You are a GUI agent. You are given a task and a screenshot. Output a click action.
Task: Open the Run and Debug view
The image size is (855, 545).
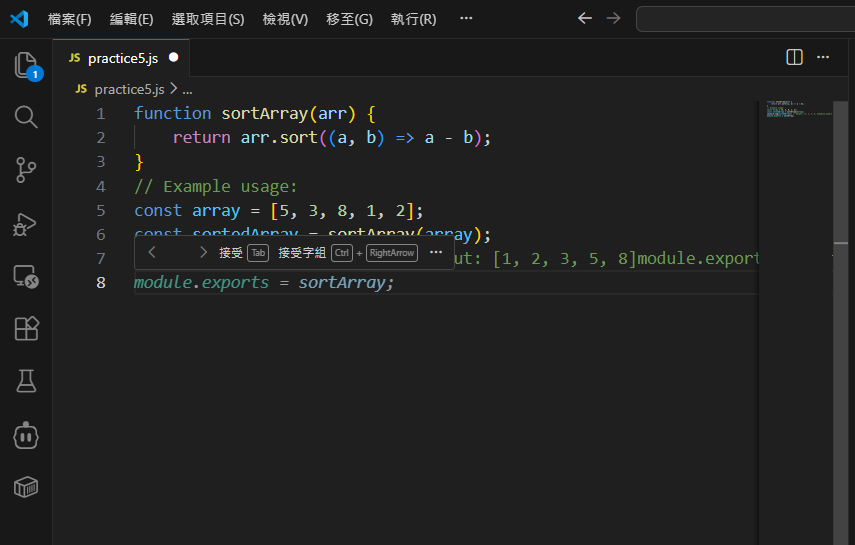(26, 223)
